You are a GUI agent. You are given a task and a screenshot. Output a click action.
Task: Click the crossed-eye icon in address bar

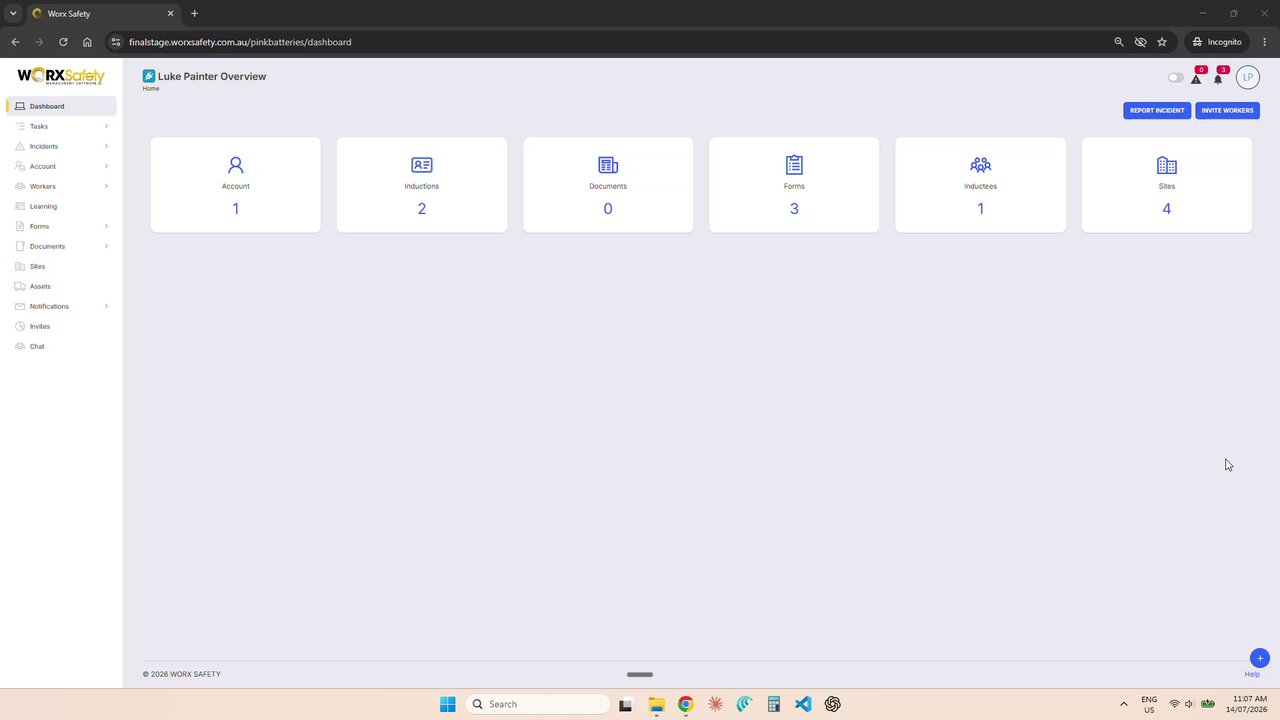pos(1140,42)
